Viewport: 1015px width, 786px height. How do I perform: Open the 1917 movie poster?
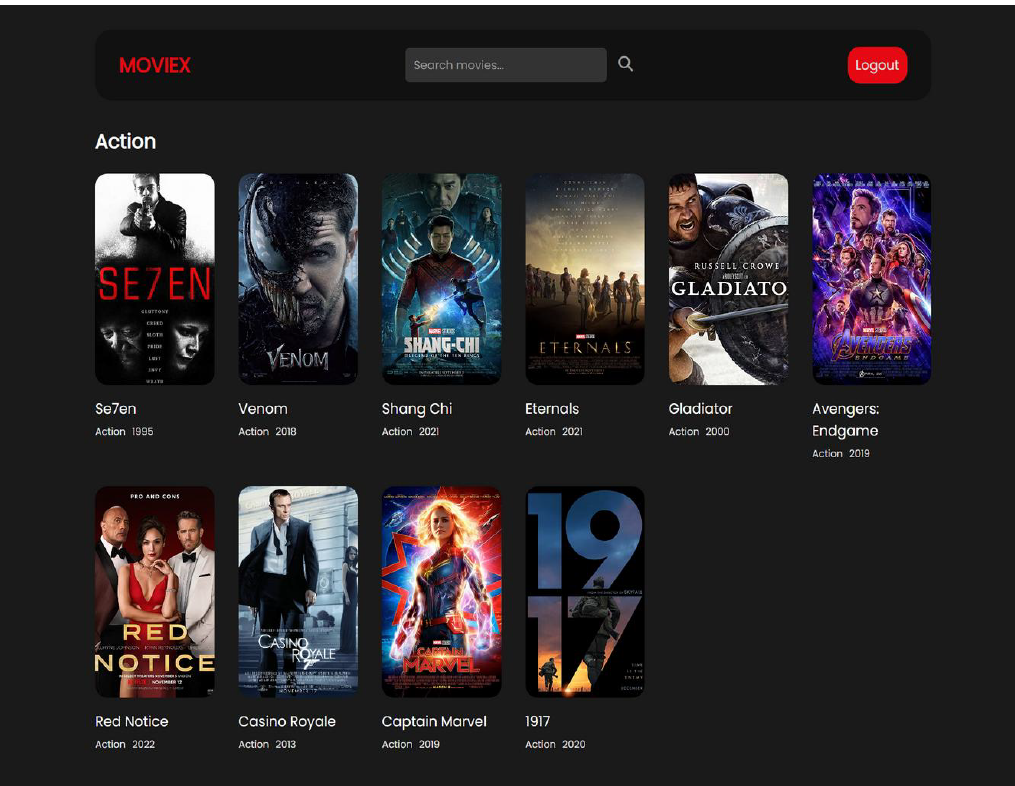point(585,592)
